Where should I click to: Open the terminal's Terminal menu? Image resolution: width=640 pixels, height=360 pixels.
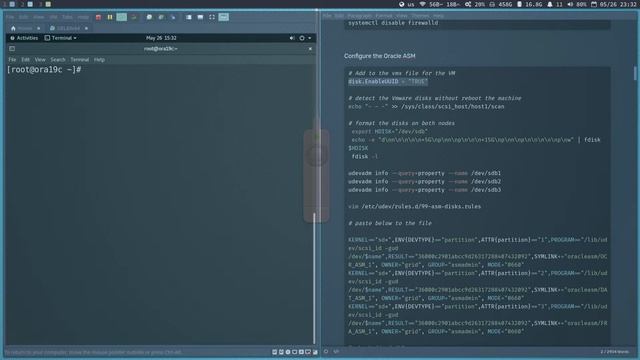(x=80, y=60)
